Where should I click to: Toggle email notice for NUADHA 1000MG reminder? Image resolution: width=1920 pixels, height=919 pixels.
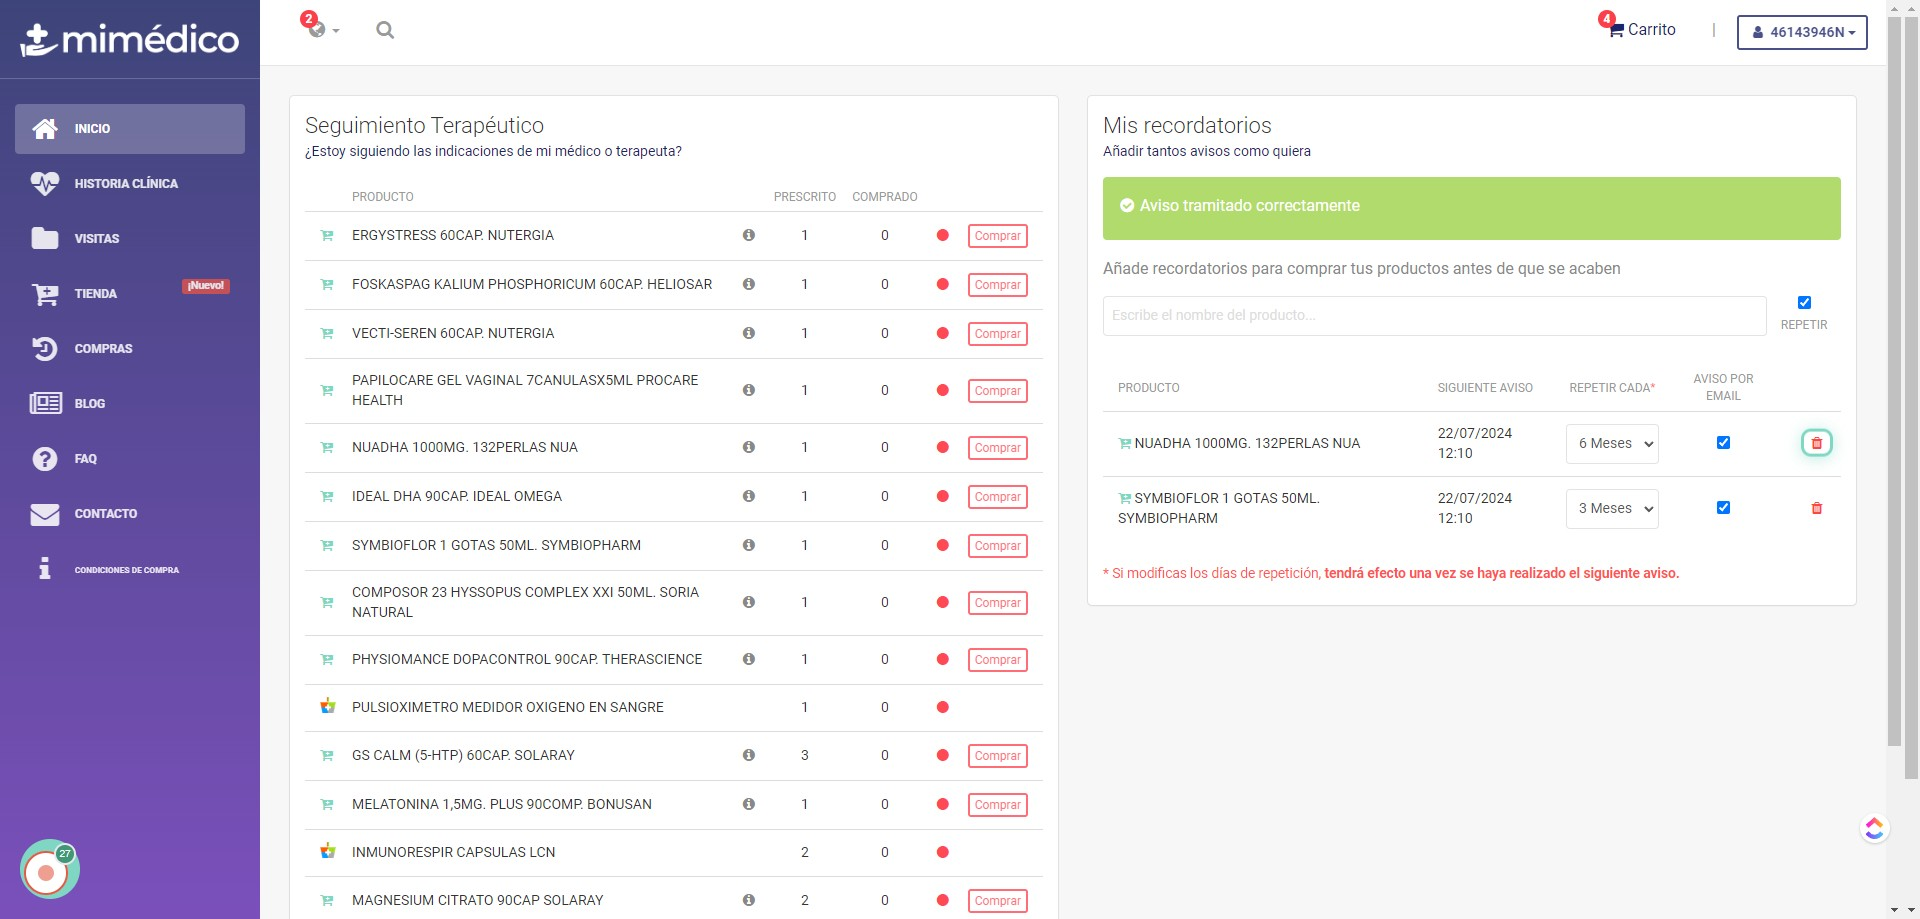pos(1723,442)
